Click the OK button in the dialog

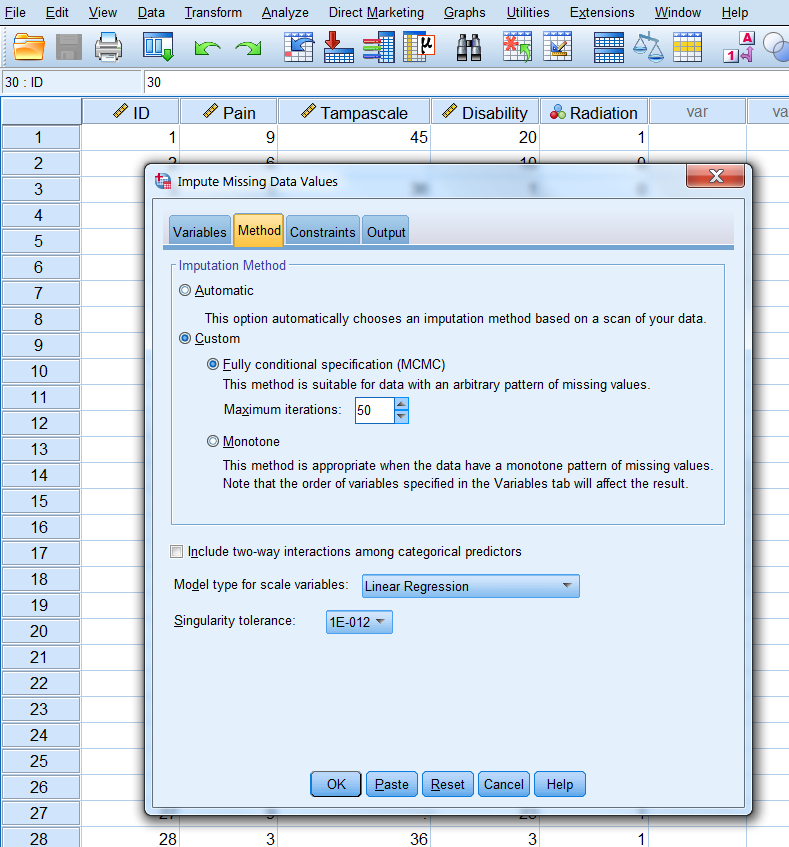click(x=336, y=784)
